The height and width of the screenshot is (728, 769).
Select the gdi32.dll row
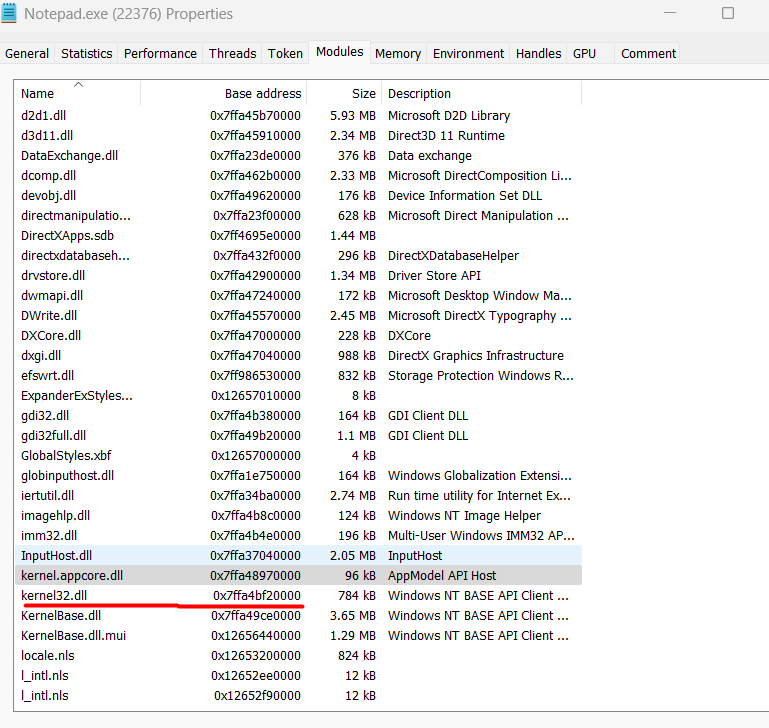[299, 416]
